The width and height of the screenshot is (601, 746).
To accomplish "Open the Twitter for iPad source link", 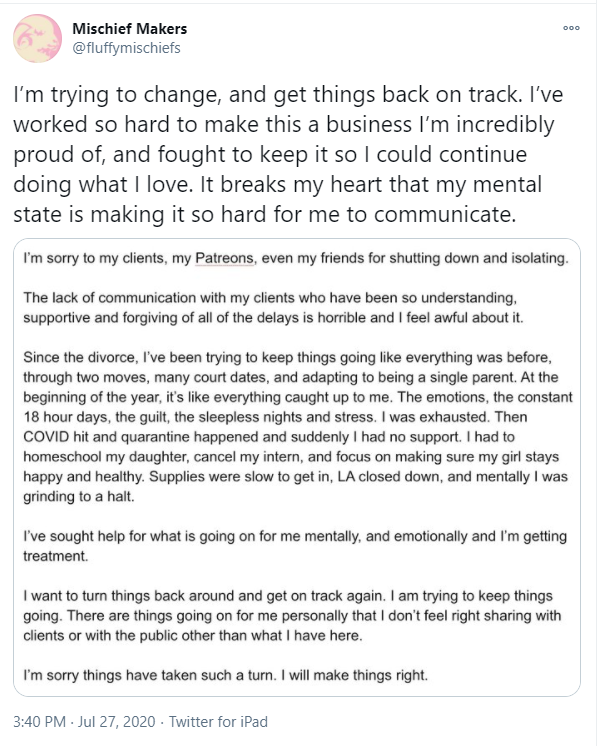I will 218,721.
